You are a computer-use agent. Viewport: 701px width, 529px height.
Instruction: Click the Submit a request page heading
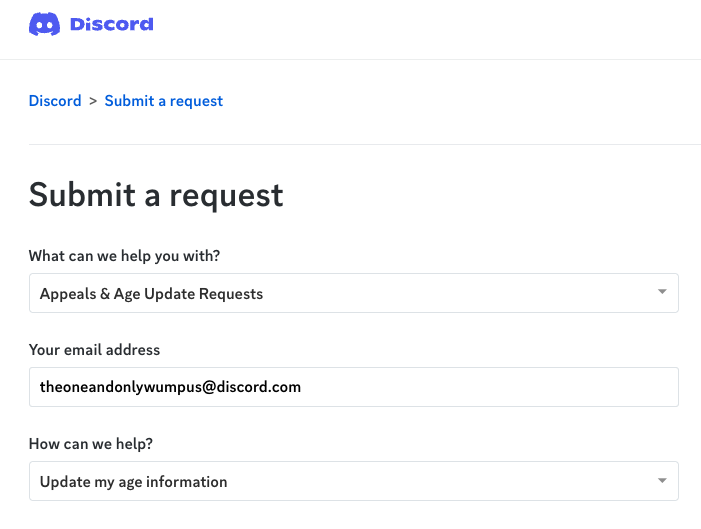[x=156, y=195]
